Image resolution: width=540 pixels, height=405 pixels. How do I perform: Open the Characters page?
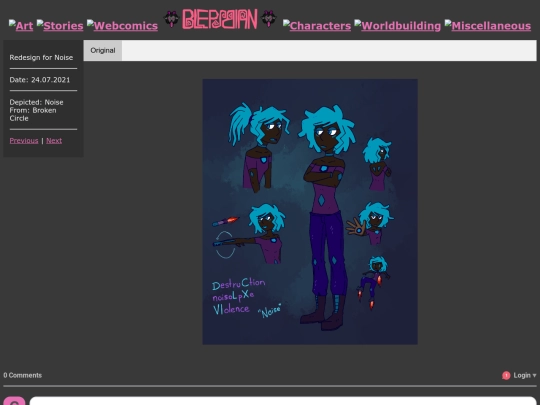(x=317, y=25)
